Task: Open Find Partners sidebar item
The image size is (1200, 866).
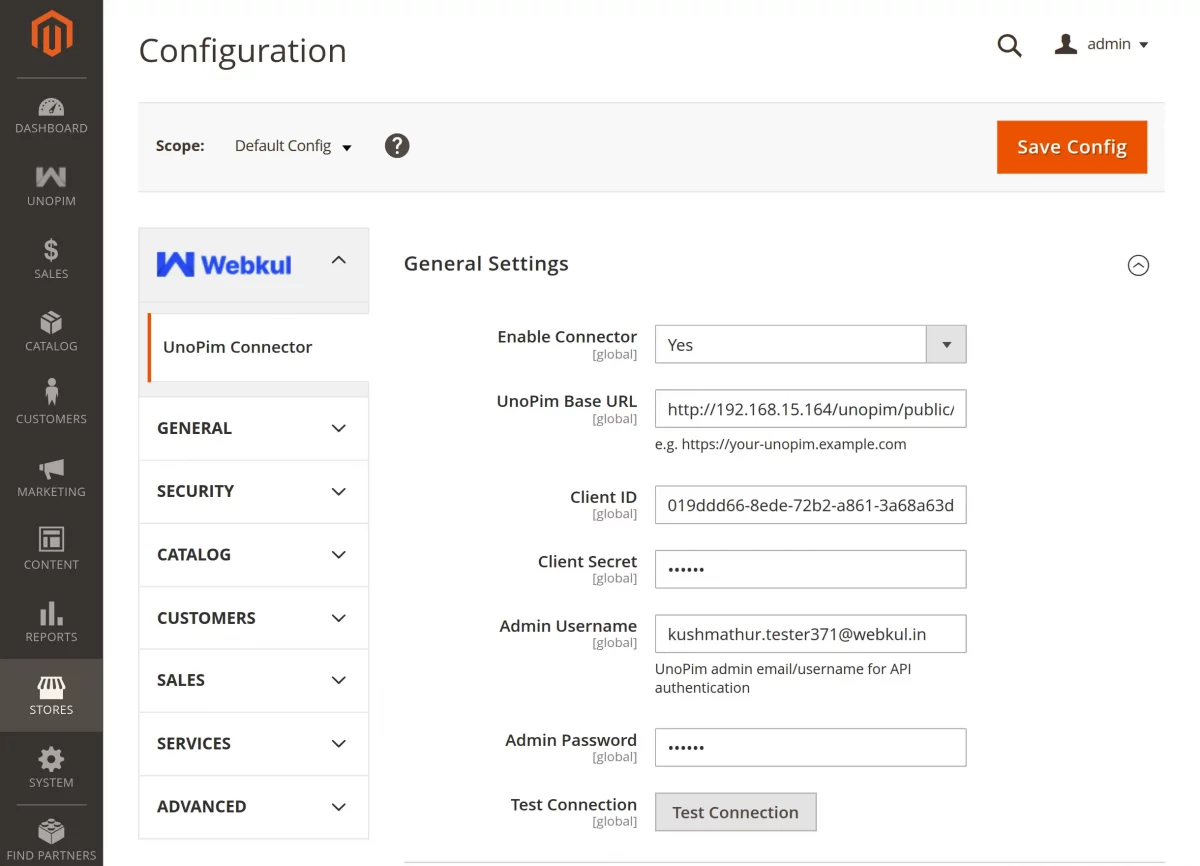Action: (x=51, y=841)
